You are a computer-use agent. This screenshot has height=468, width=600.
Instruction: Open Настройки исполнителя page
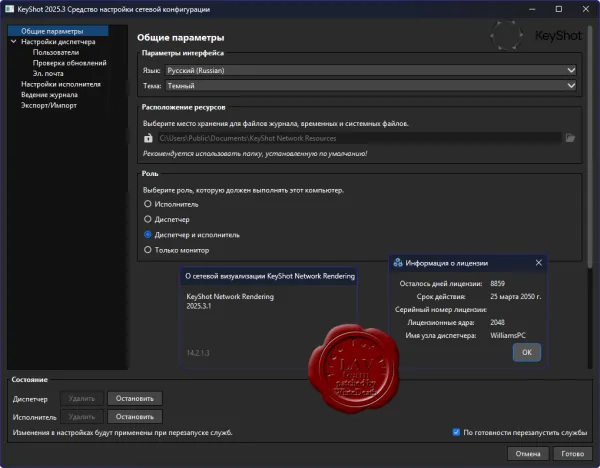61,84
